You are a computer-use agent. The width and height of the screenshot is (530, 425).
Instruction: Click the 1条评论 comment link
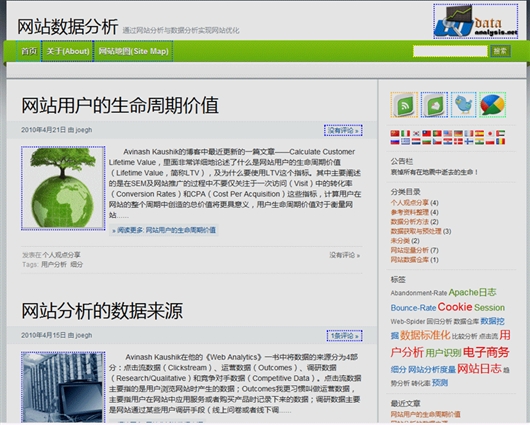pyautogui.click(x=344, y=336)
